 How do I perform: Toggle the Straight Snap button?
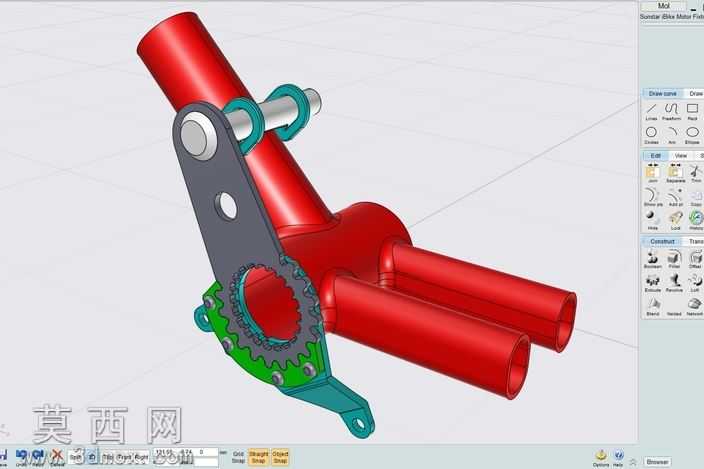click(x=258, y=457)
